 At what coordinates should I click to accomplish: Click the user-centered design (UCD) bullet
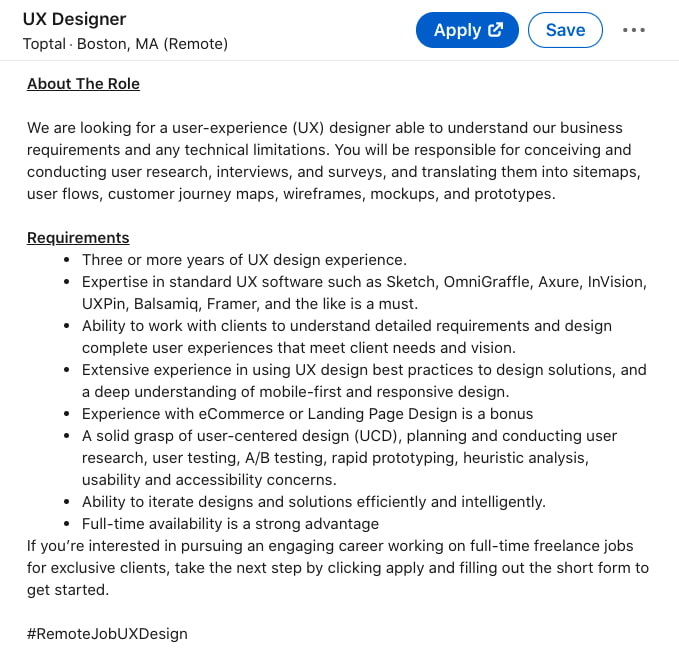(349, 457)
